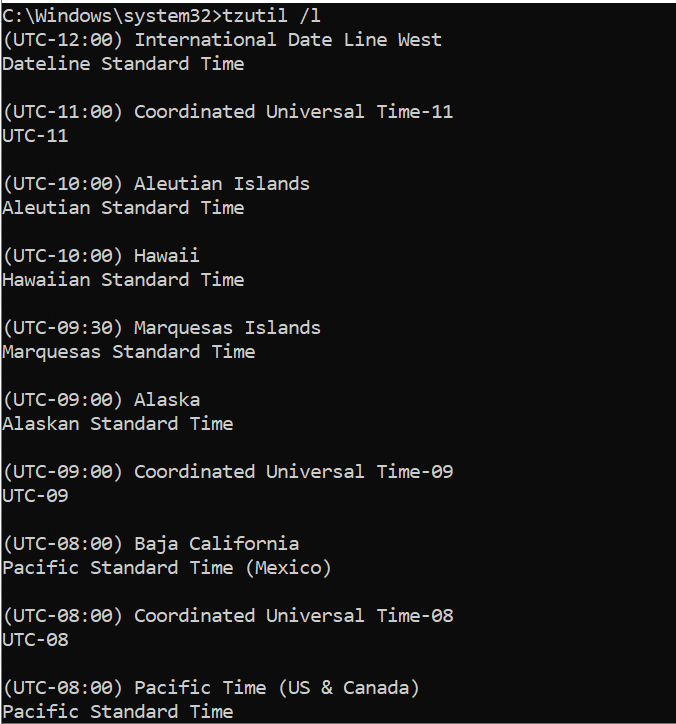
Task: Click Pacific Time (US & Canada) line
Action: 211,688
